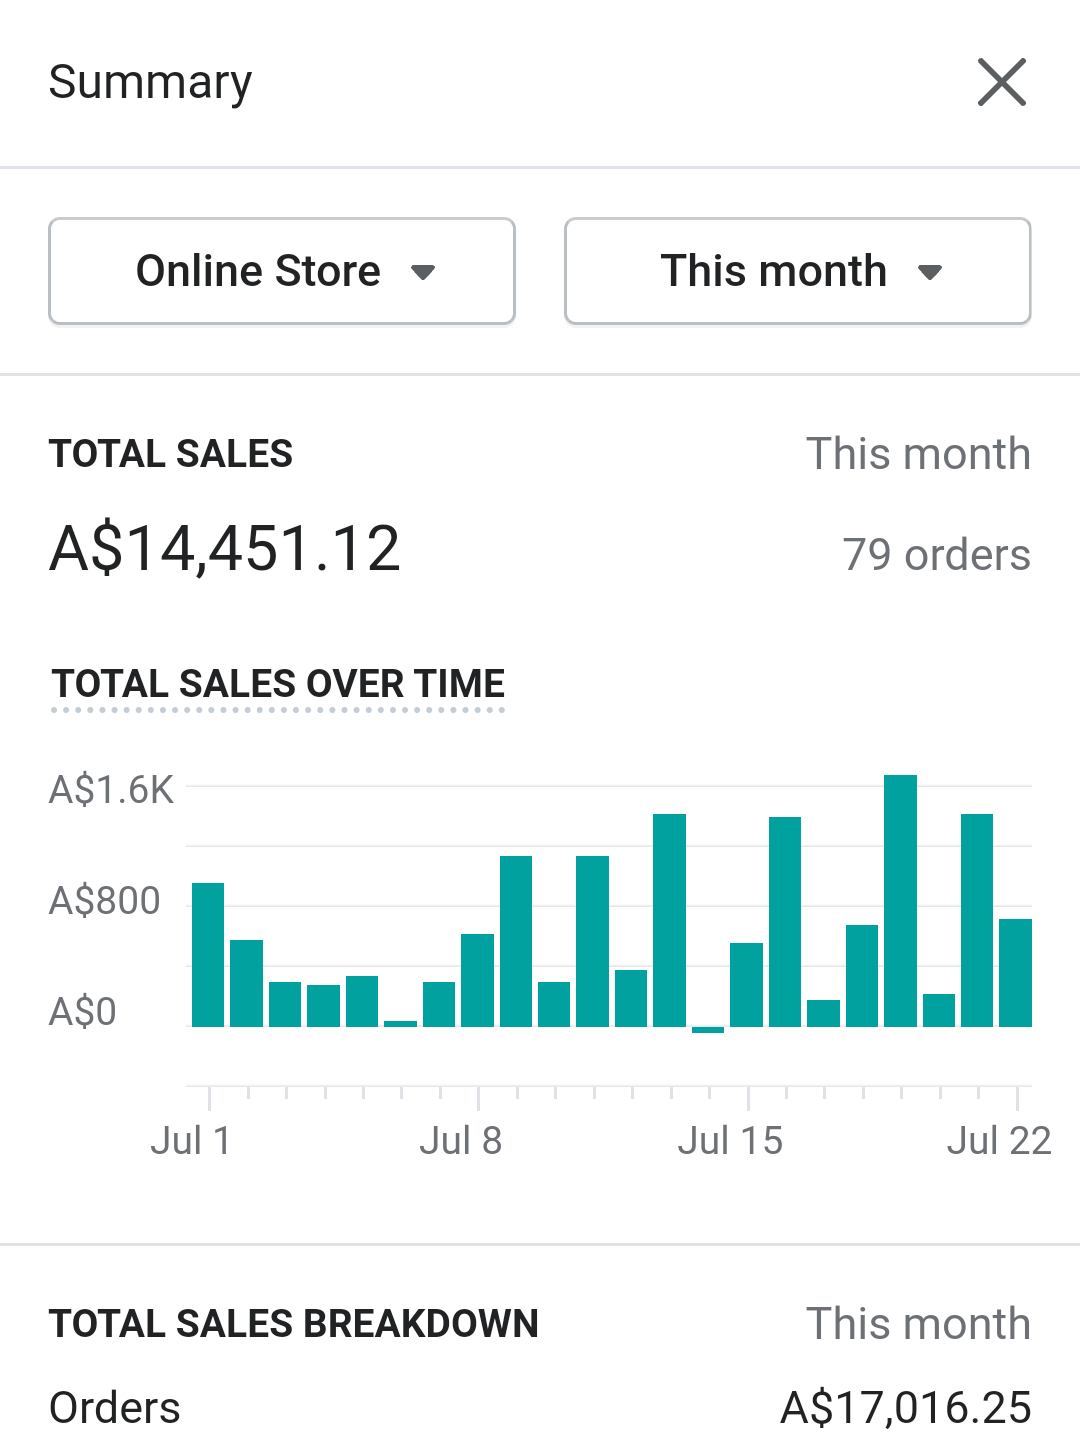Click the A$1.6K axis label
This screenshot has height=1449, width=1080.
[x=112, y=789]
